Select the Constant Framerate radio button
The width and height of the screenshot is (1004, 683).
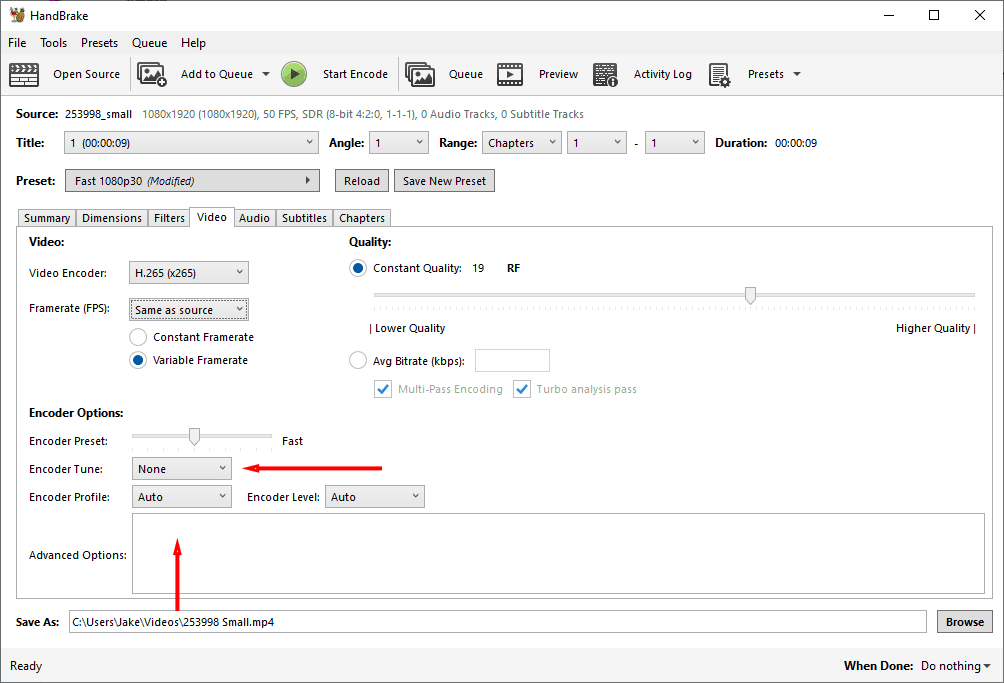(137, 337)
